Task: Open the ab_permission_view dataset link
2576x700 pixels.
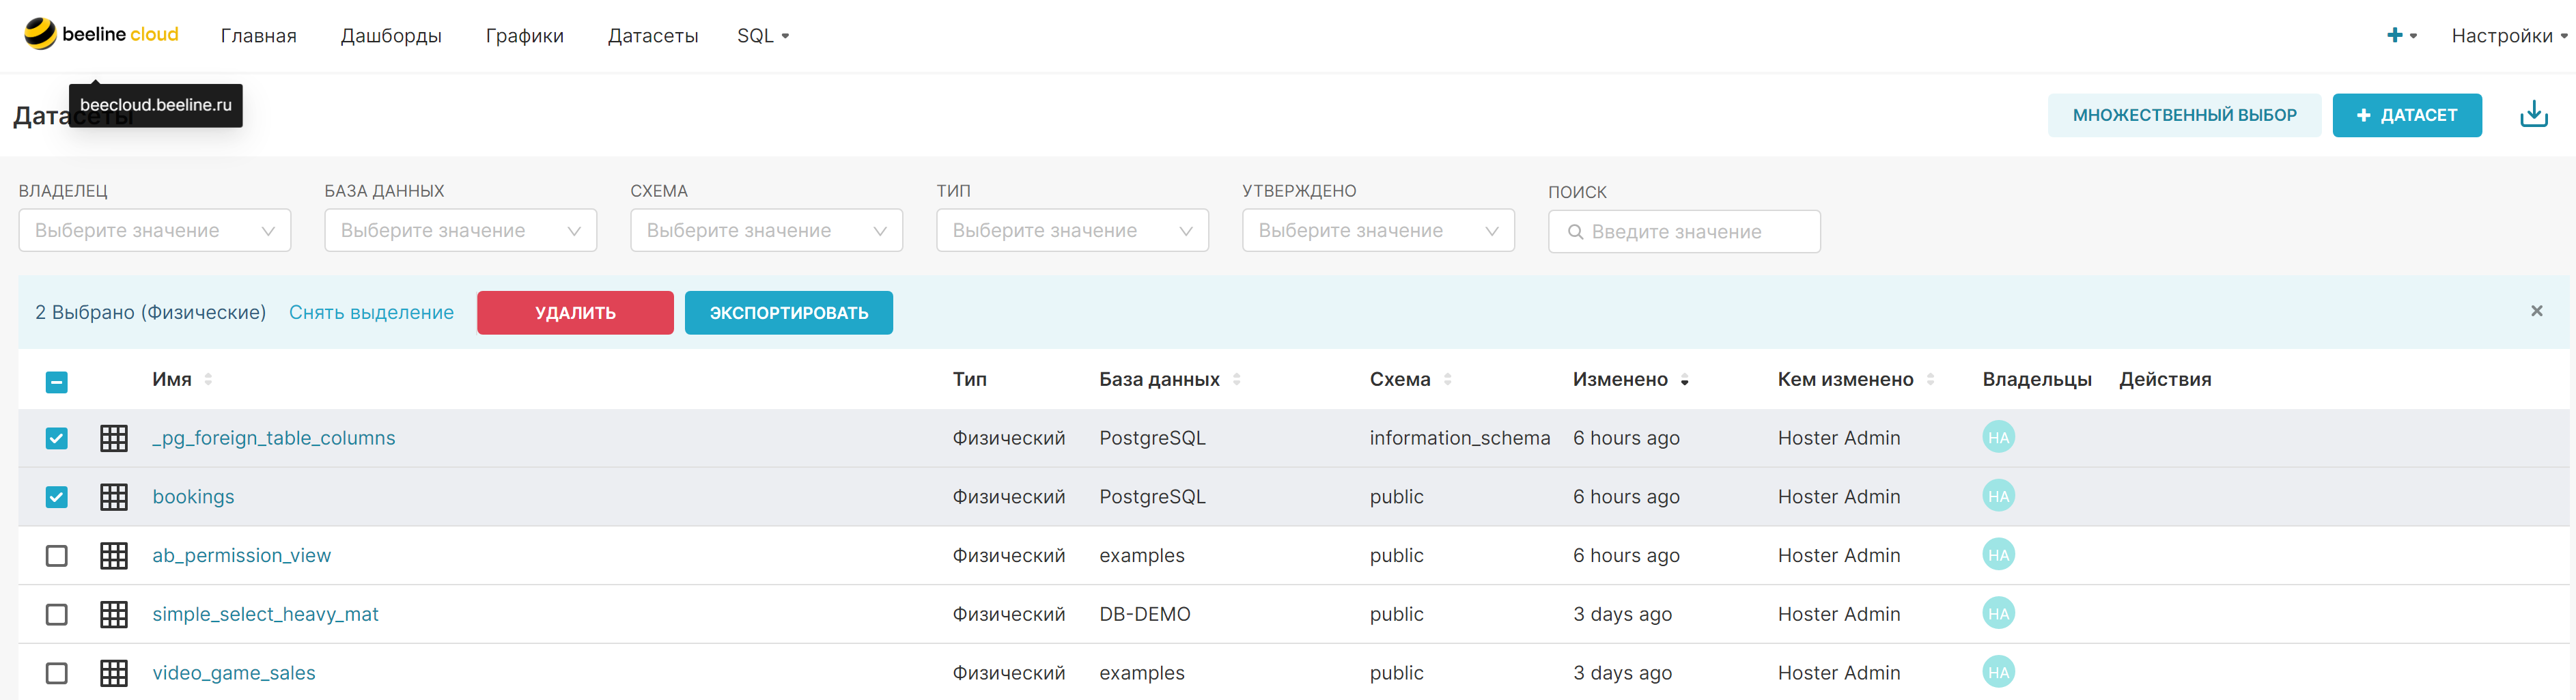Action: 241,555
